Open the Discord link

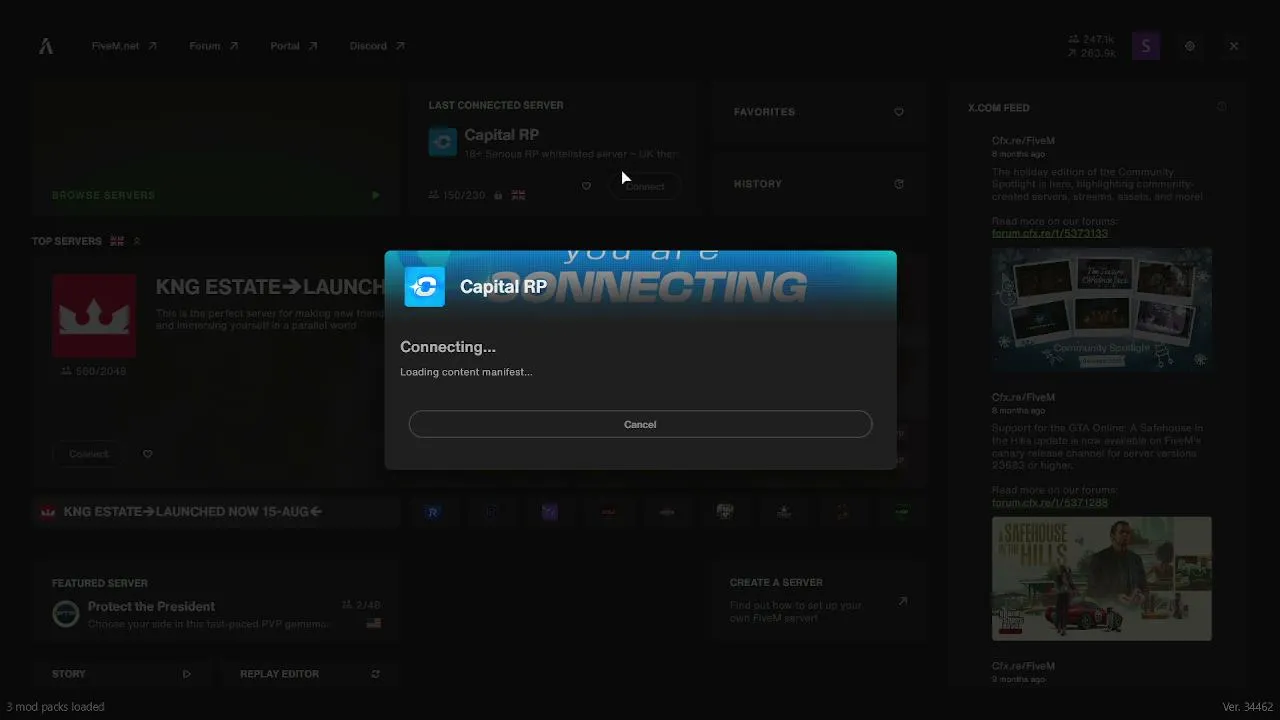(377, 46)
